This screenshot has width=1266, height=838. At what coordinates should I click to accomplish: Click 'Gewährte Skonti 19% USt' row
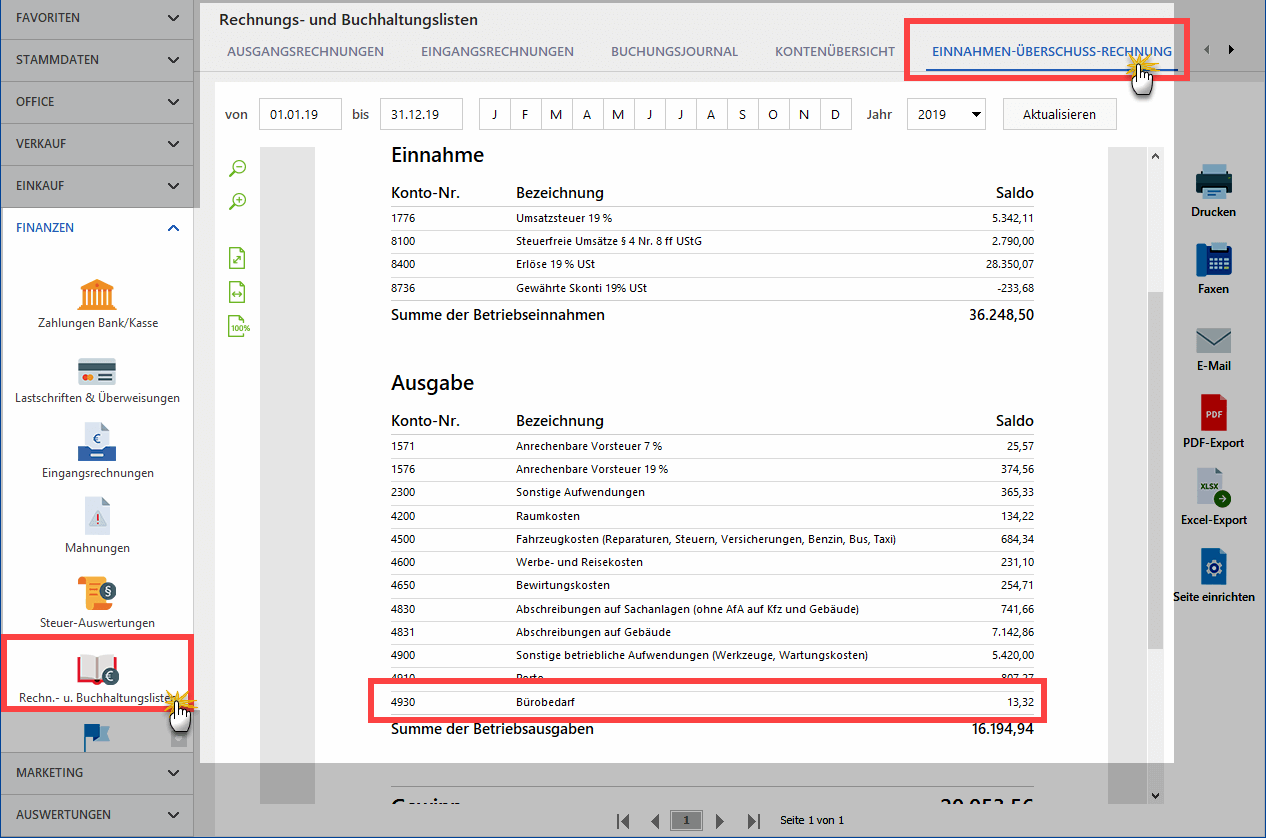(x=712, y=288)
